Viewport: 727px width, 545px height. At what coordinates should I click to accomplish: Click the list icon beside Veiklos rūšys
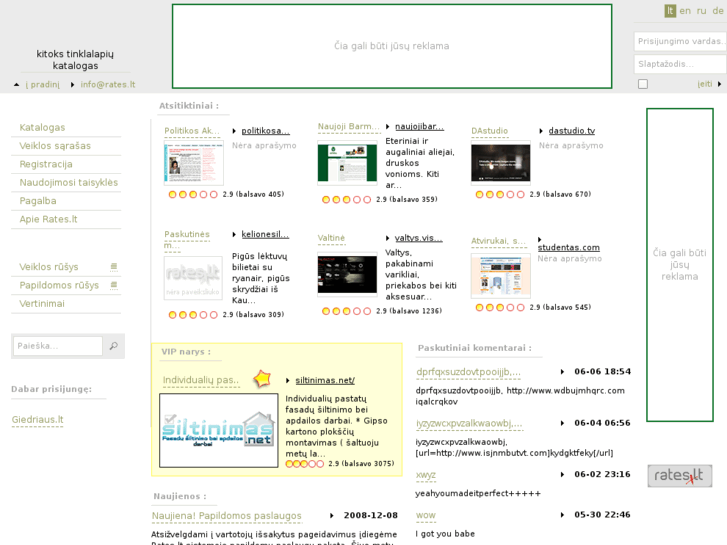(x=114, y=267)
